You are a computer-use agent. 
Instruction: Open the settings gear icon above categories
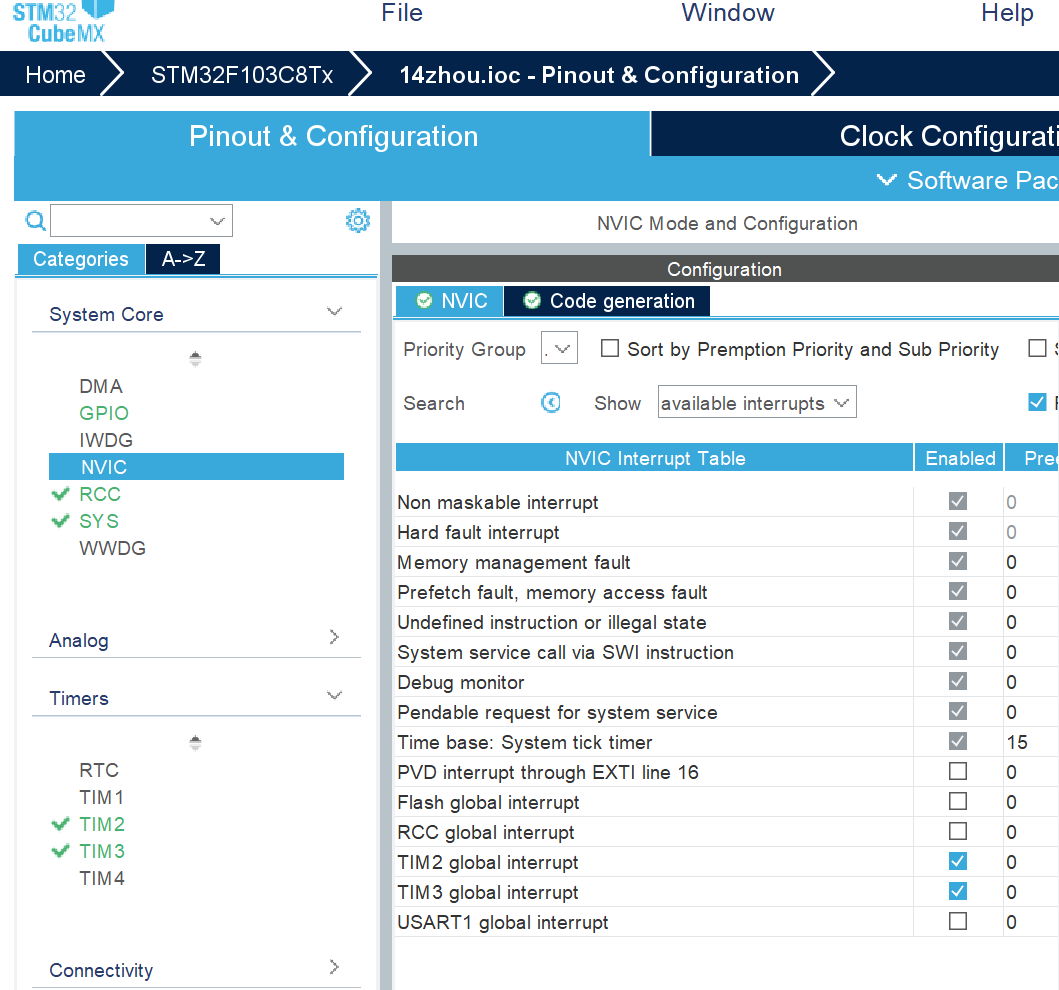tap(358, 220)
